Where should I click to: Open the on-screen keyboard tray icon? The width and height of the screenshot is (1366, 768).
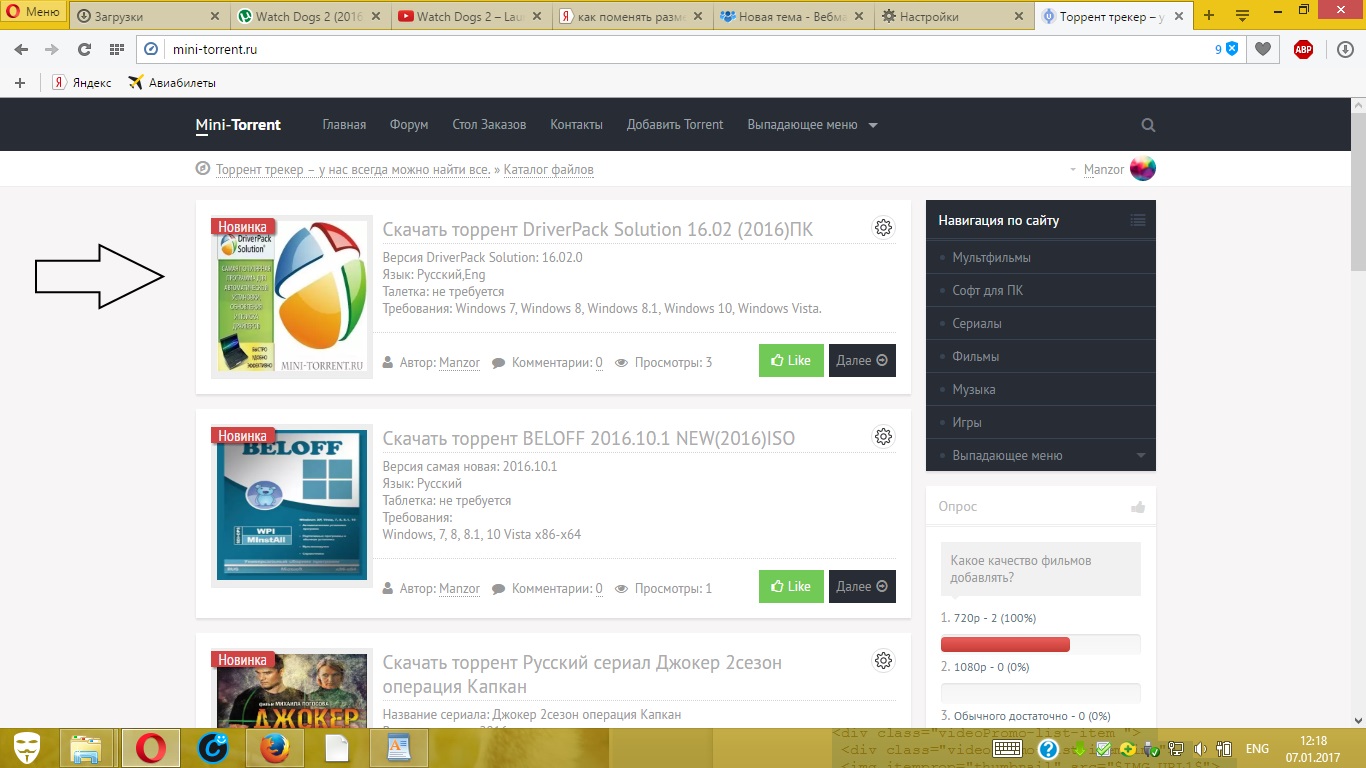point(1008,749)
